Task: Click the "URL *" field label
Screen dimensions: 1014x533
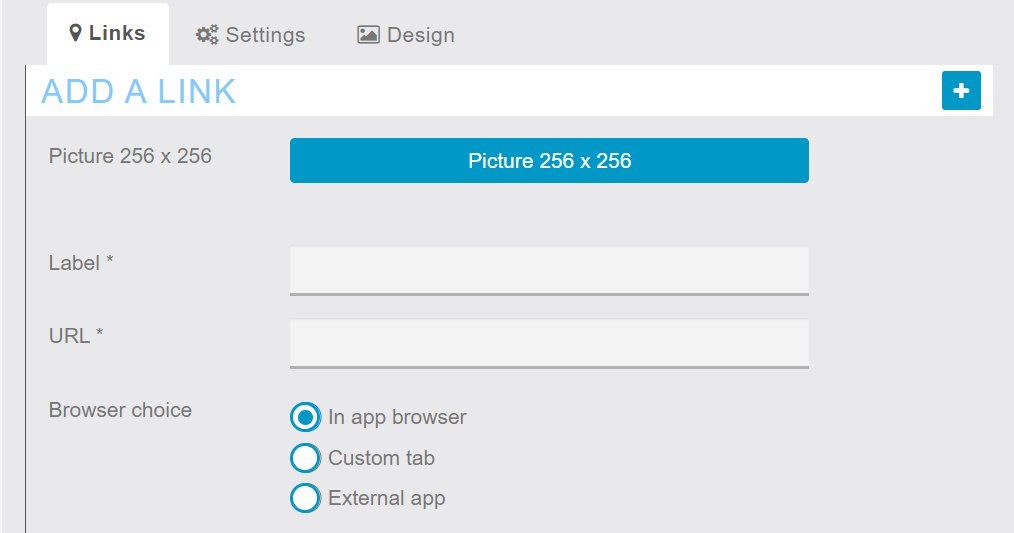Action: 76,336
